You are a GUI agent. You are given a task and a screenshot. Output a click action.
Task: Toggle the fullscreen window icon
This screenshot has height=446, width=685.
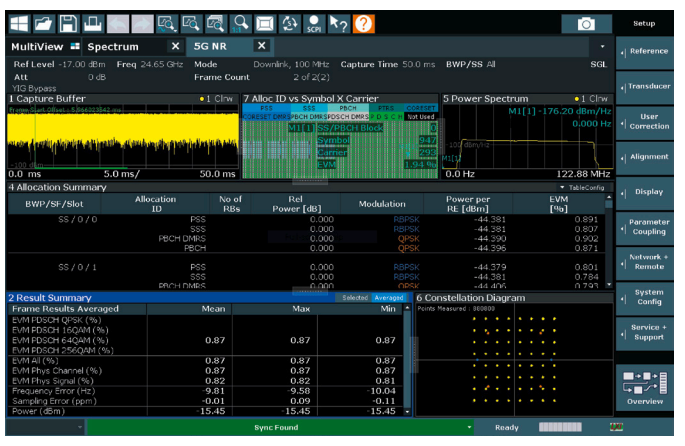coord(265,23)
